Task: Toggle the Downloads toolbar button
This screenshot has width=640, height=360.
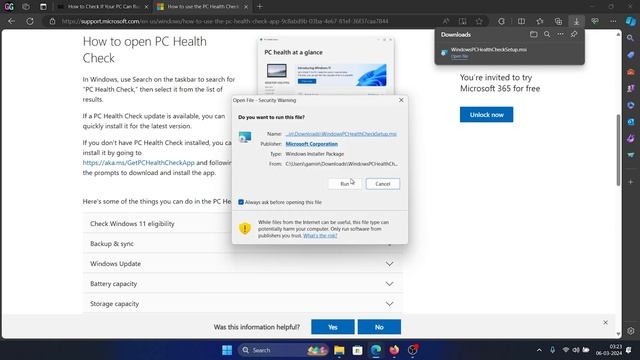Action: tap(576, 21)
